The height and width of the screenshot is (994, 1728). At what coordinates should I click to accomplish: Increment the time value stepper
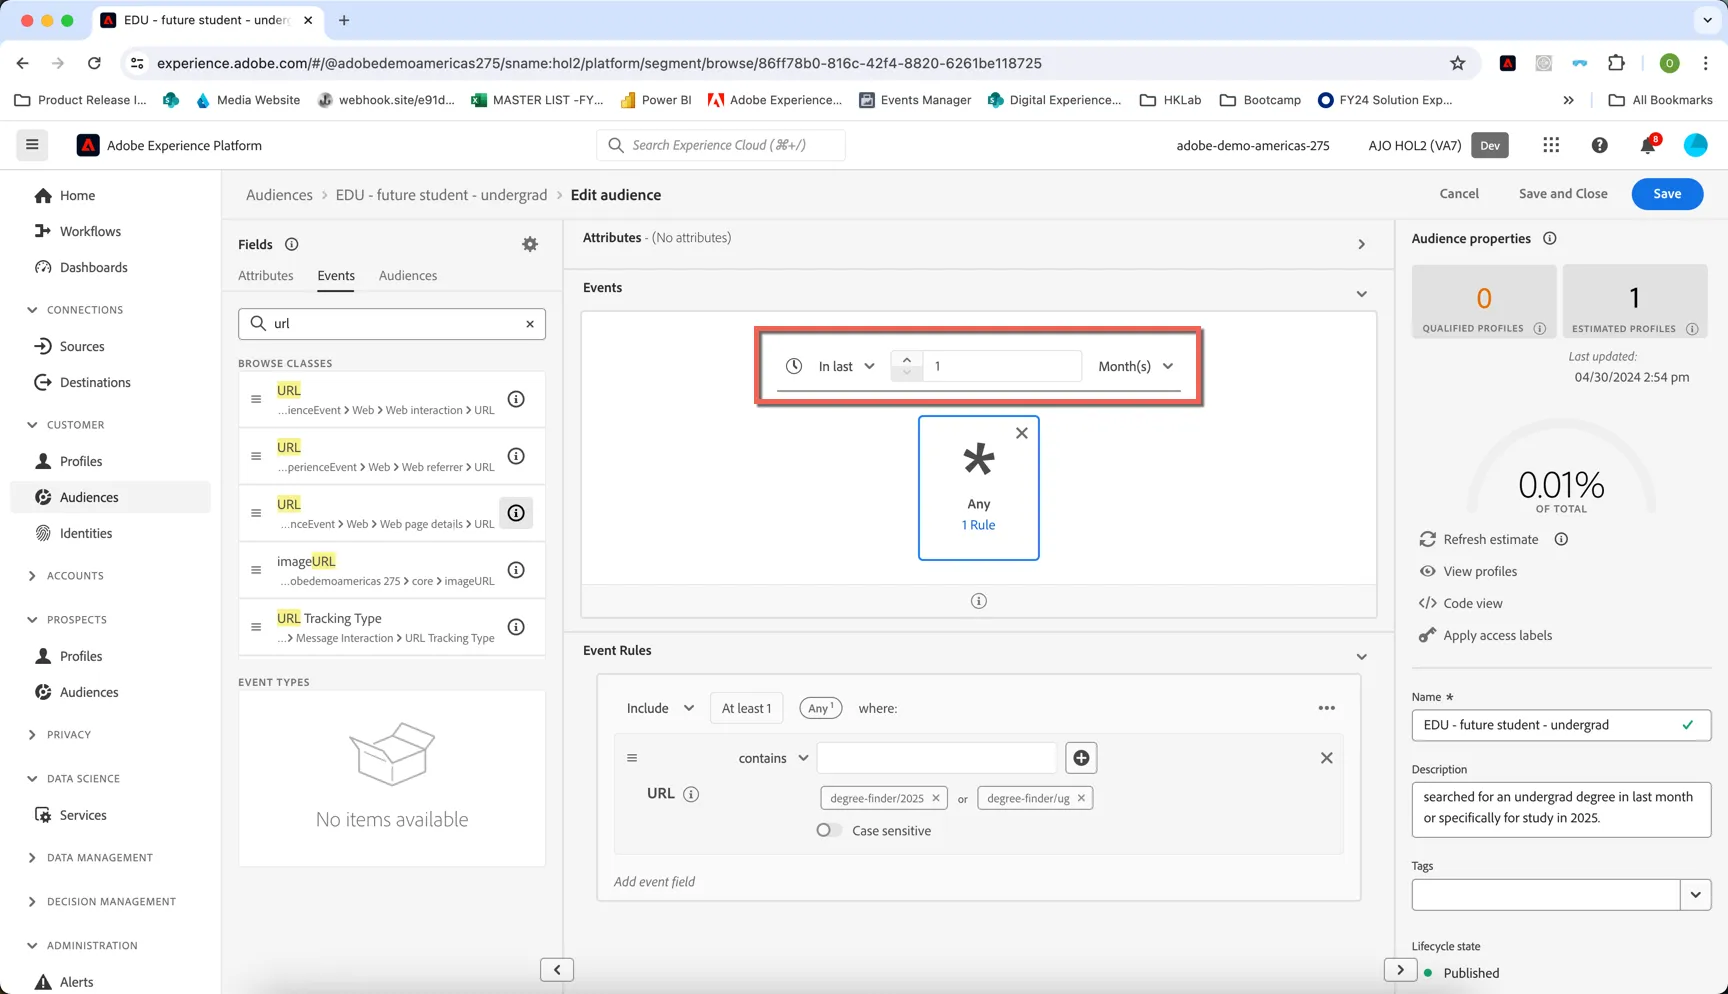pos(906,359)
